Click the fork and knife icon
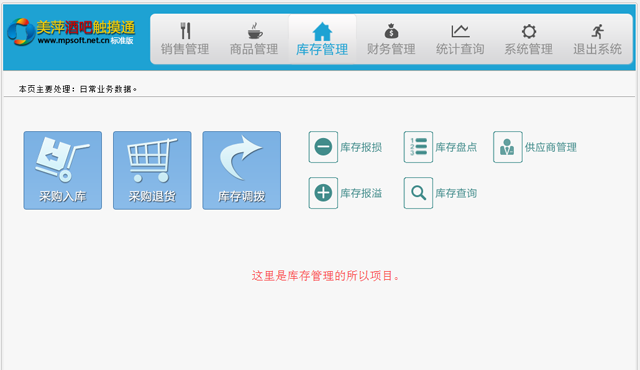The image size is (640, 370). point(186,31)
